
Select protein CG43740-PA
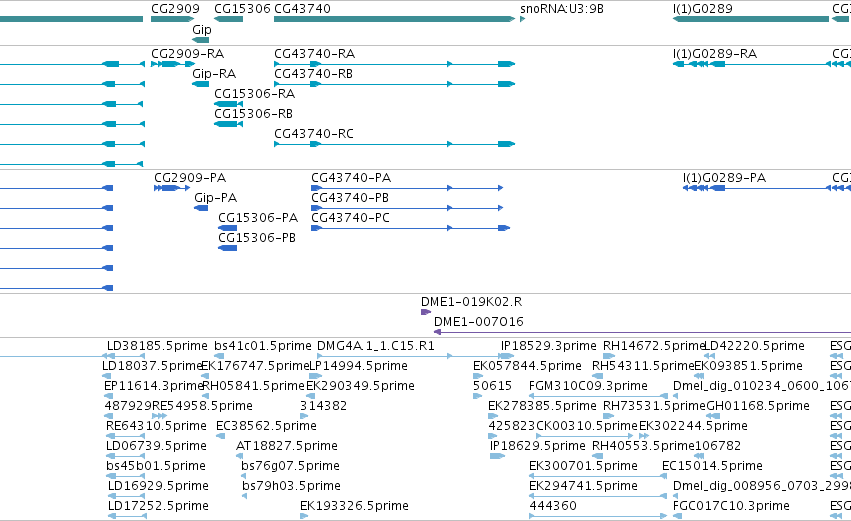click(351, 178)
